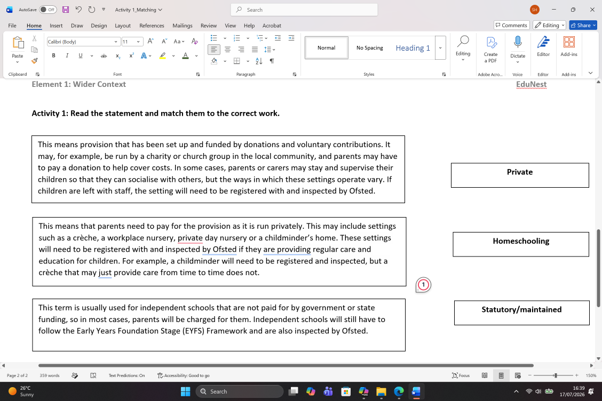The width and height of the screenshot is (602, 401).
Task: Open Create a PDF from Adobe Acrobat
Action: [491, 49]
